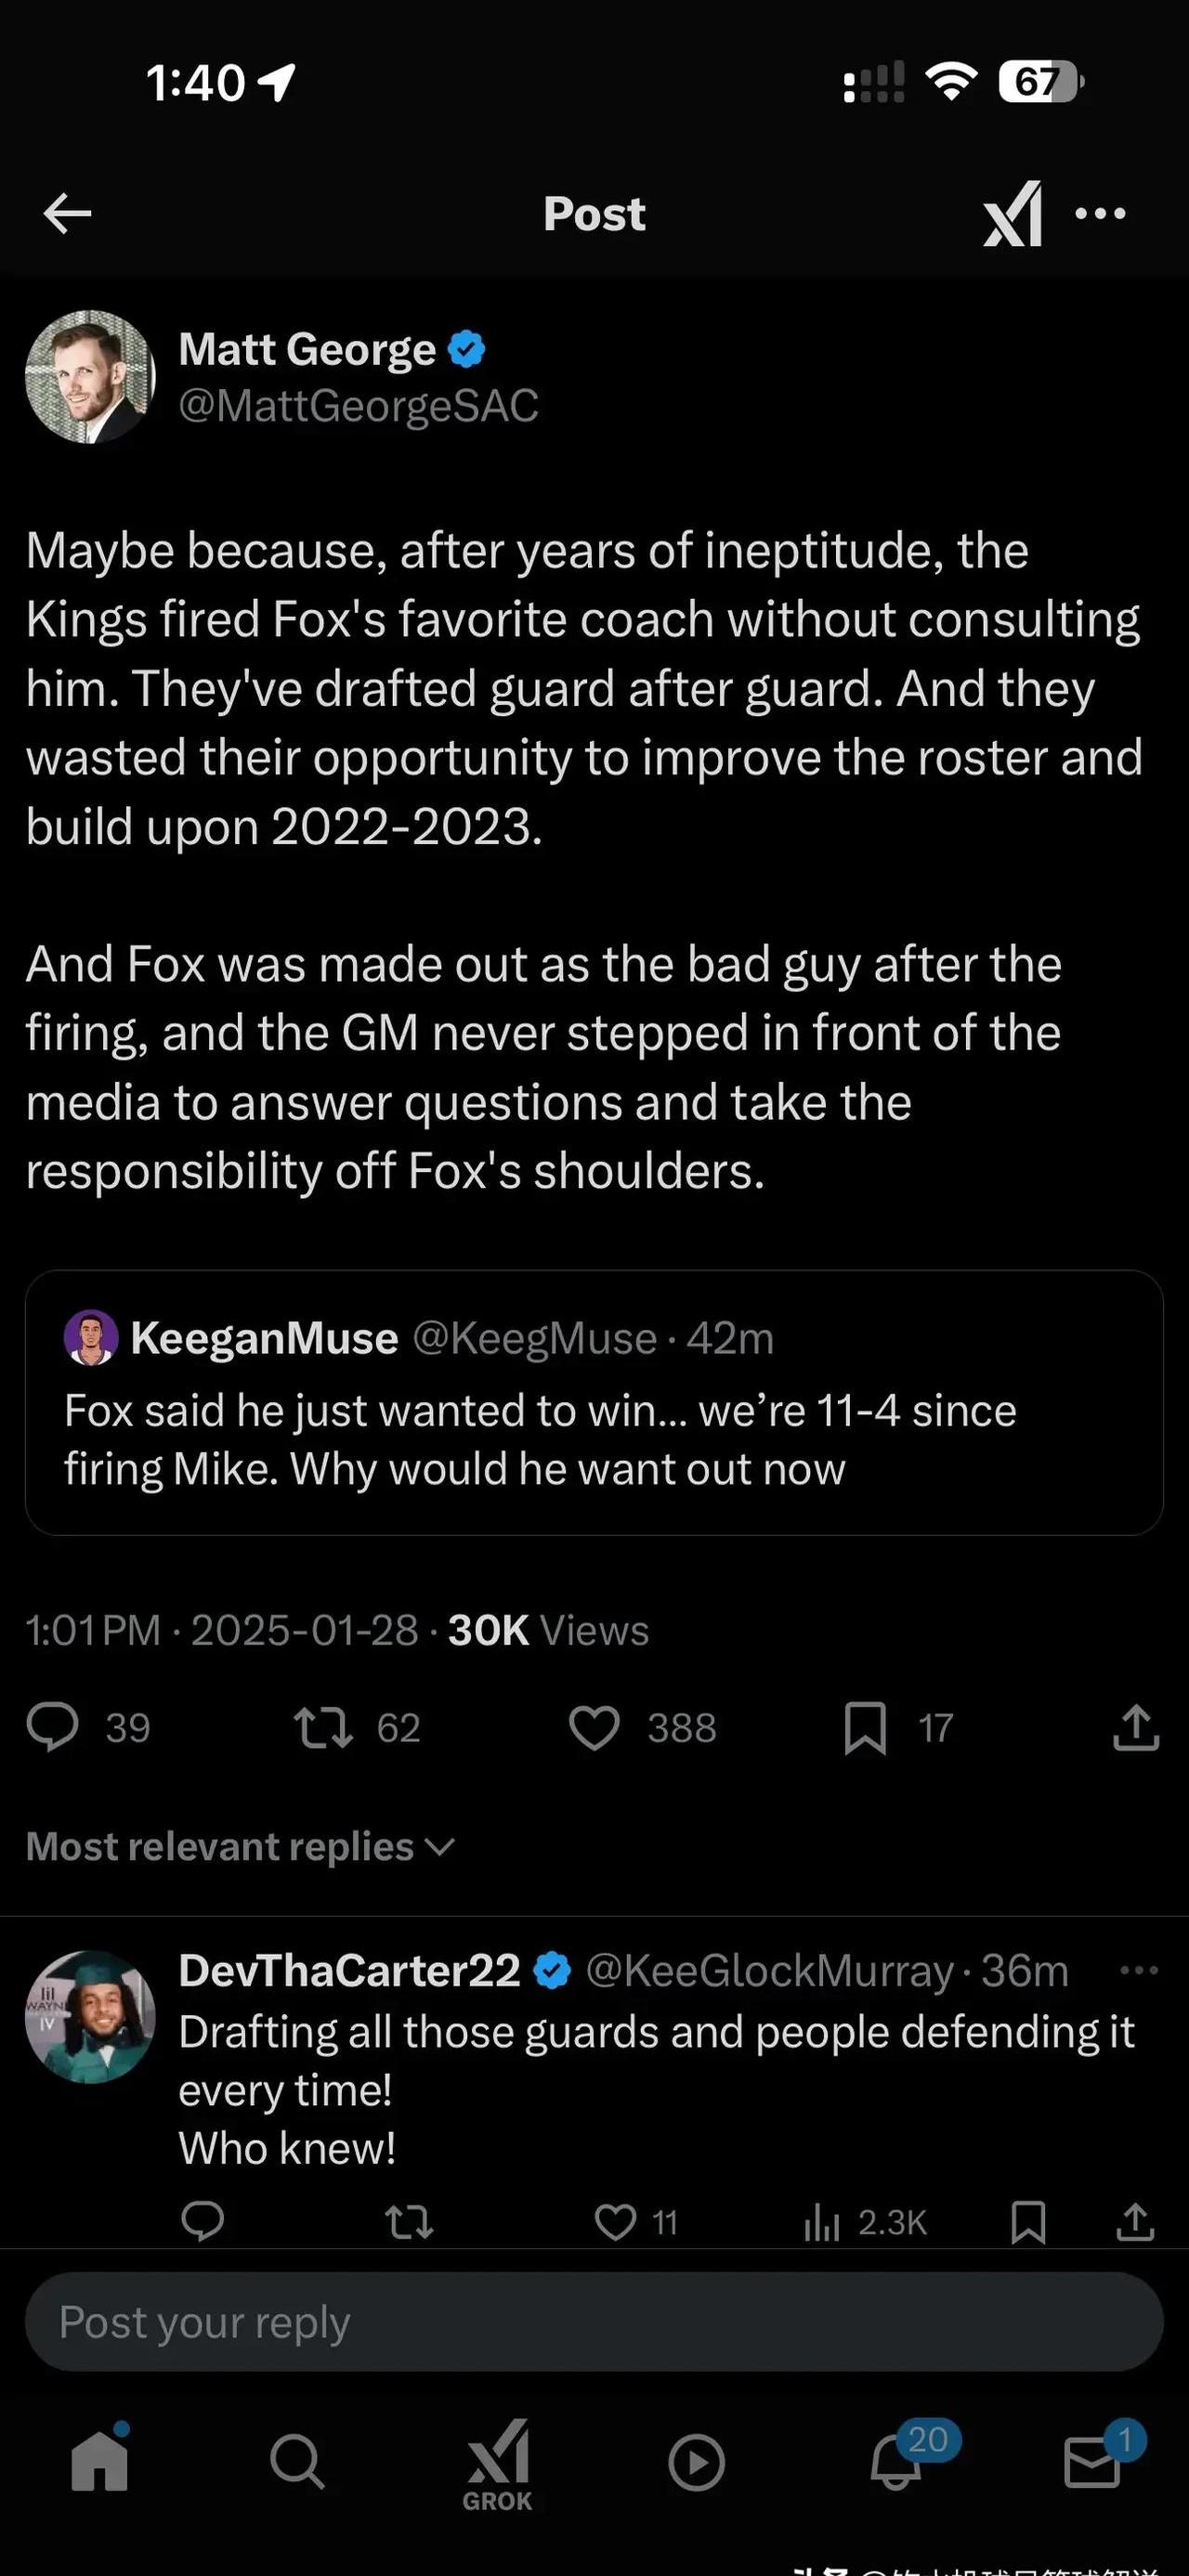Like Matt George's post
Viewport: 1189px width, 2576px height.
coord(594,1727)
